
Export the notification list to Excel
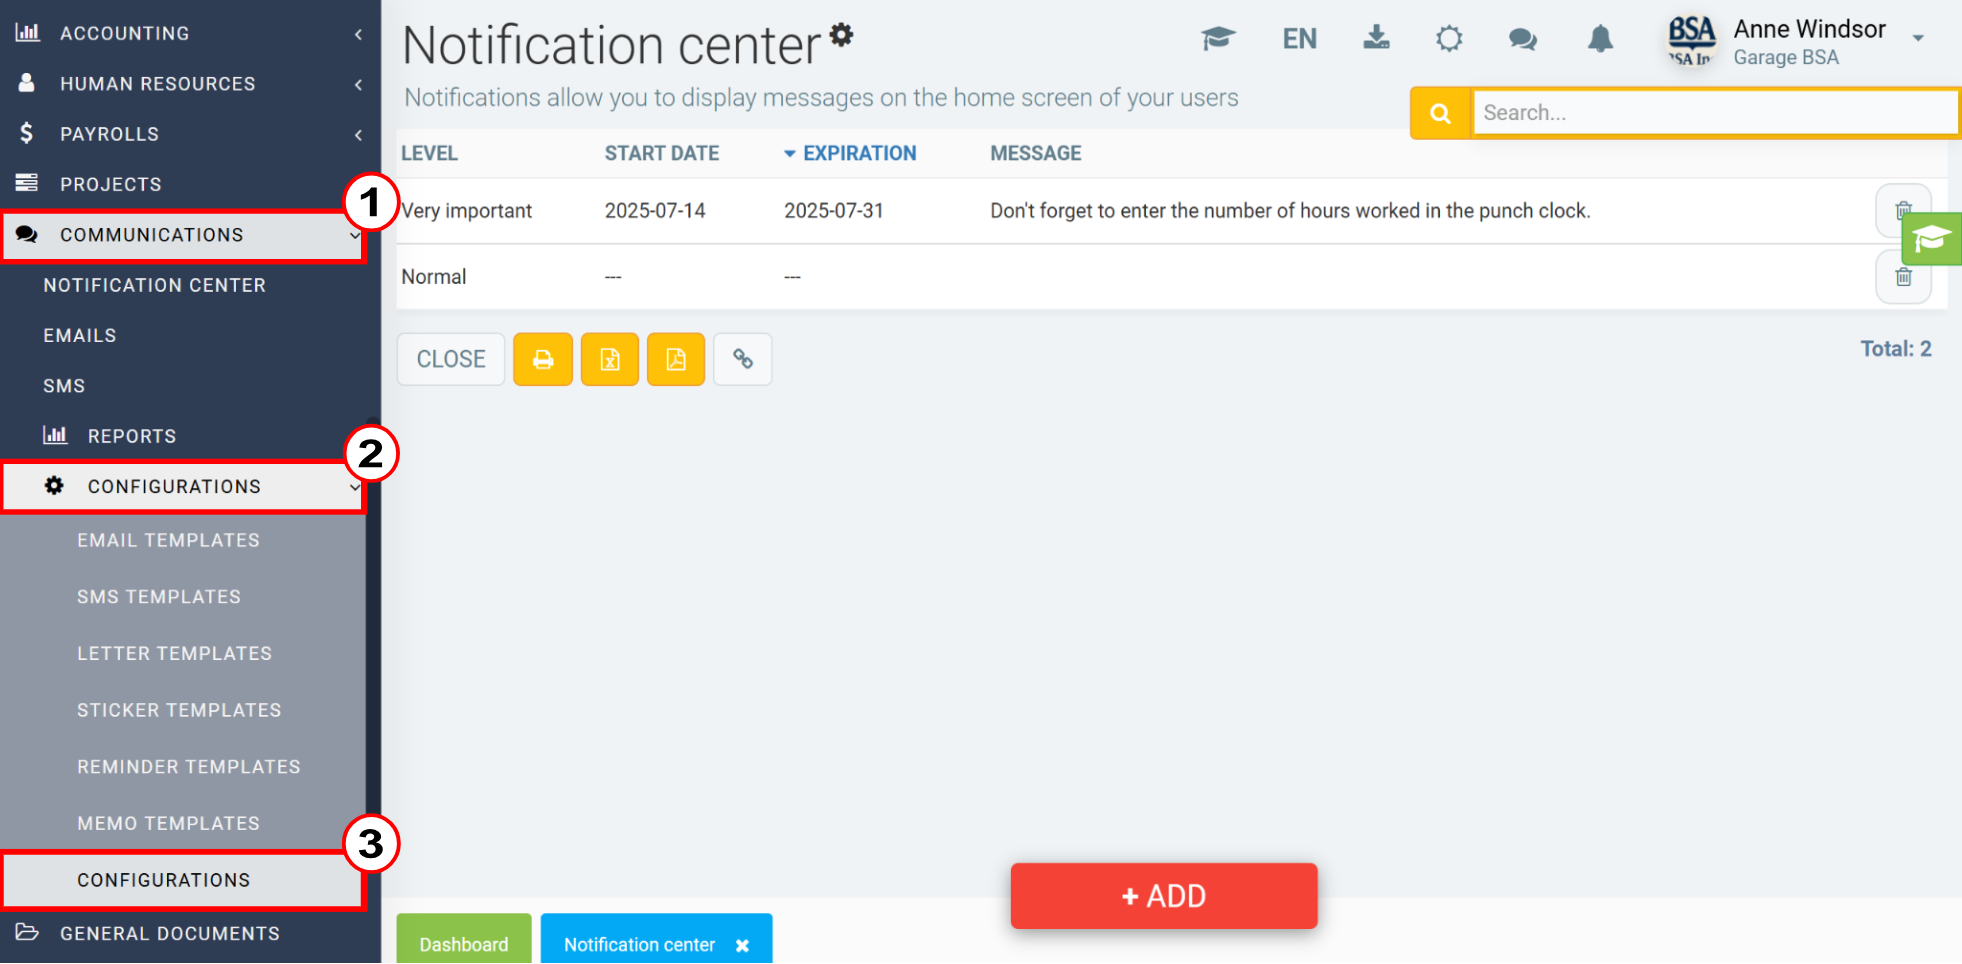tap(609, 358)
